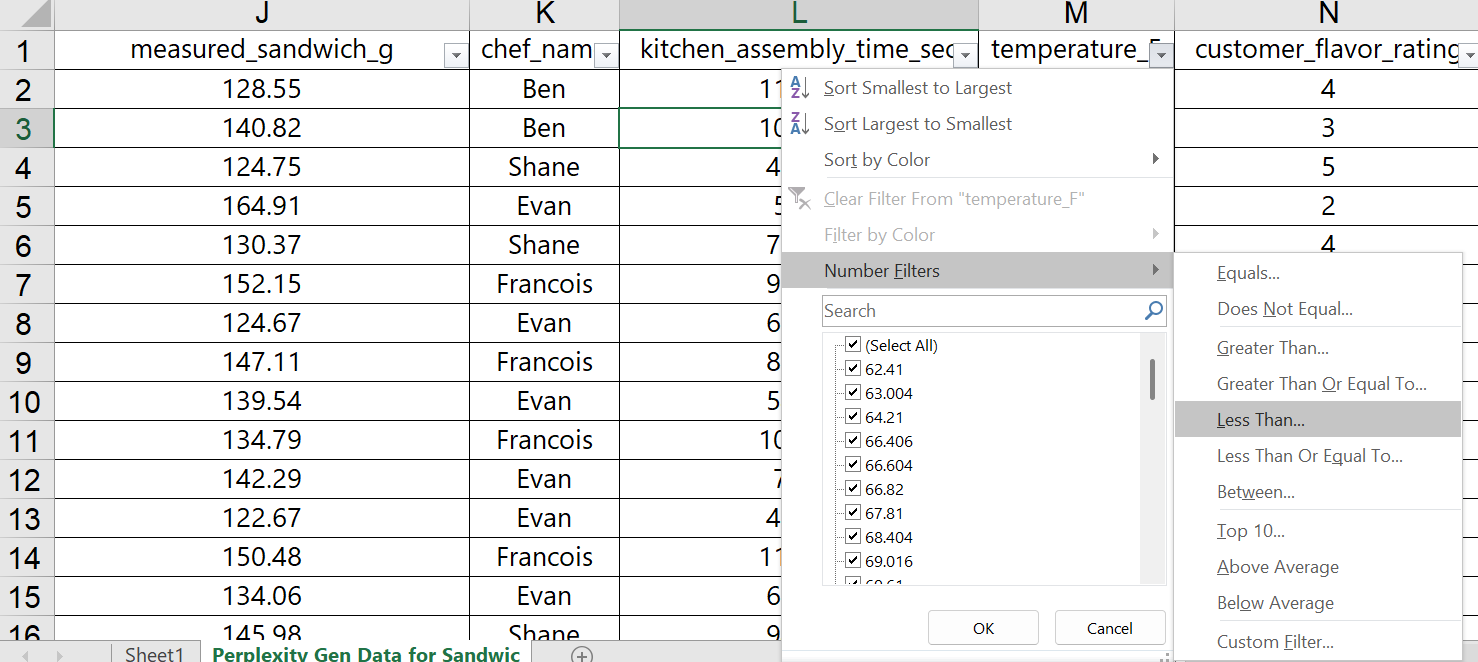Image resolution: width=1478 pixels, height=662 pixels.
Task: Click Sort Largest to Smallest icon
Action: 800,124
